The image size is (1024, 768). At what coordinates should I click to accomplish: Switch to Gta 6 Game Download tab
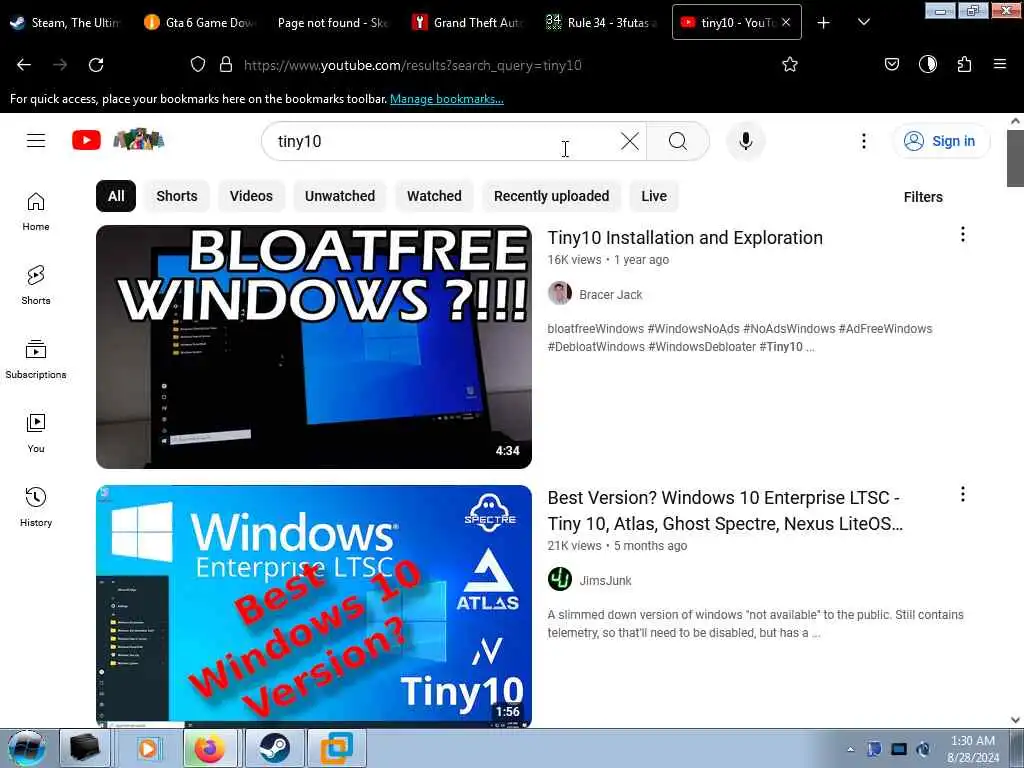(x=200, y=23)
